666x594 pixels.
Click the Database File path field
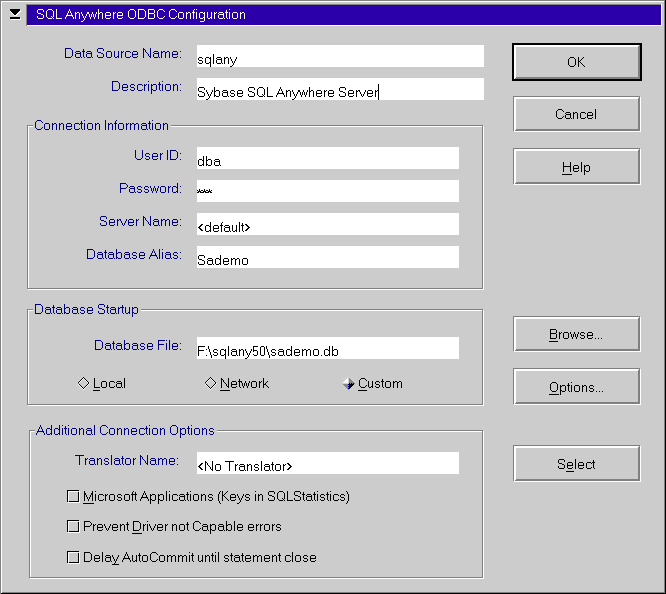327,348
